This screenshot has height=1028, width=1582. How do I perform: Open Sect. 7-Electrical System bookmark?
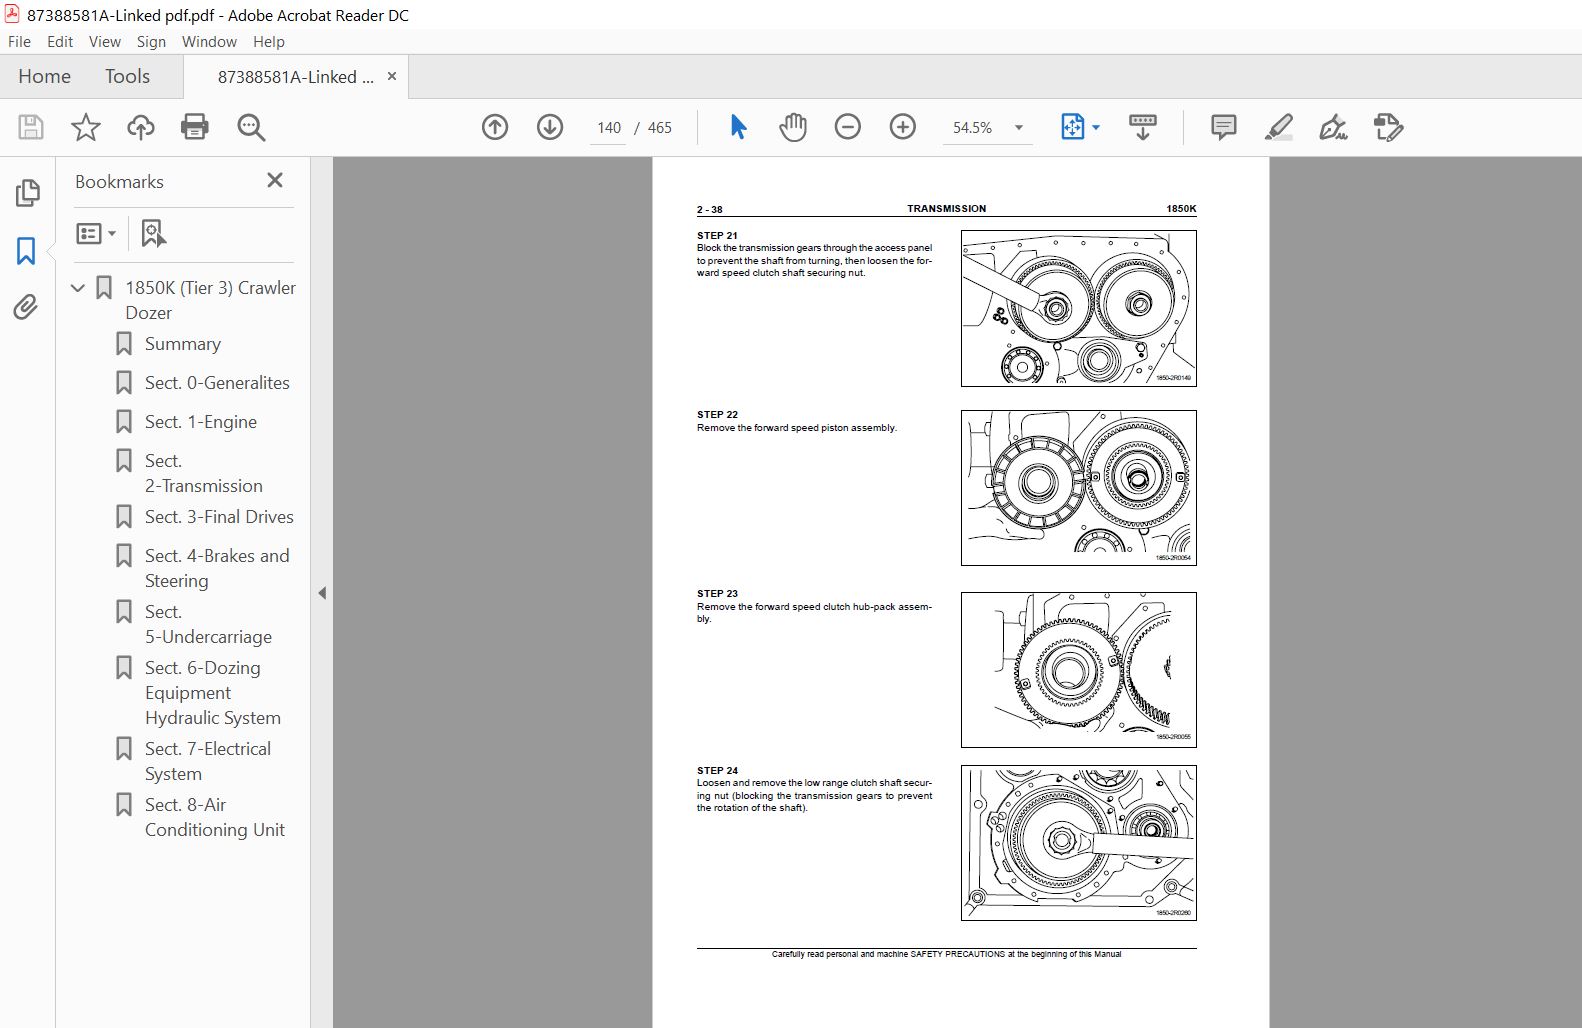pyautogui.click(x=207, y=761)
